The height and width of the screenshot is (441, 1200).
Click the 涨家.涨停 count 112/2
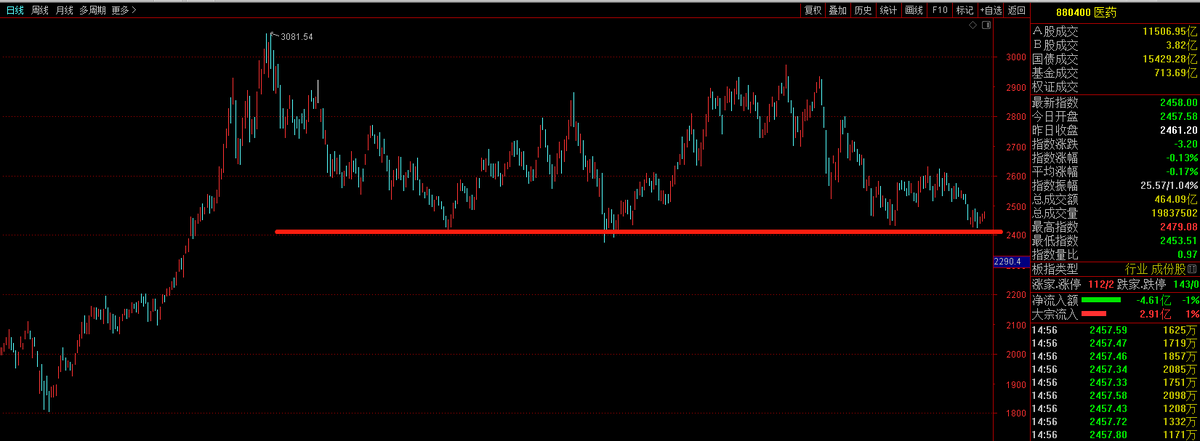pos(1102,284)
